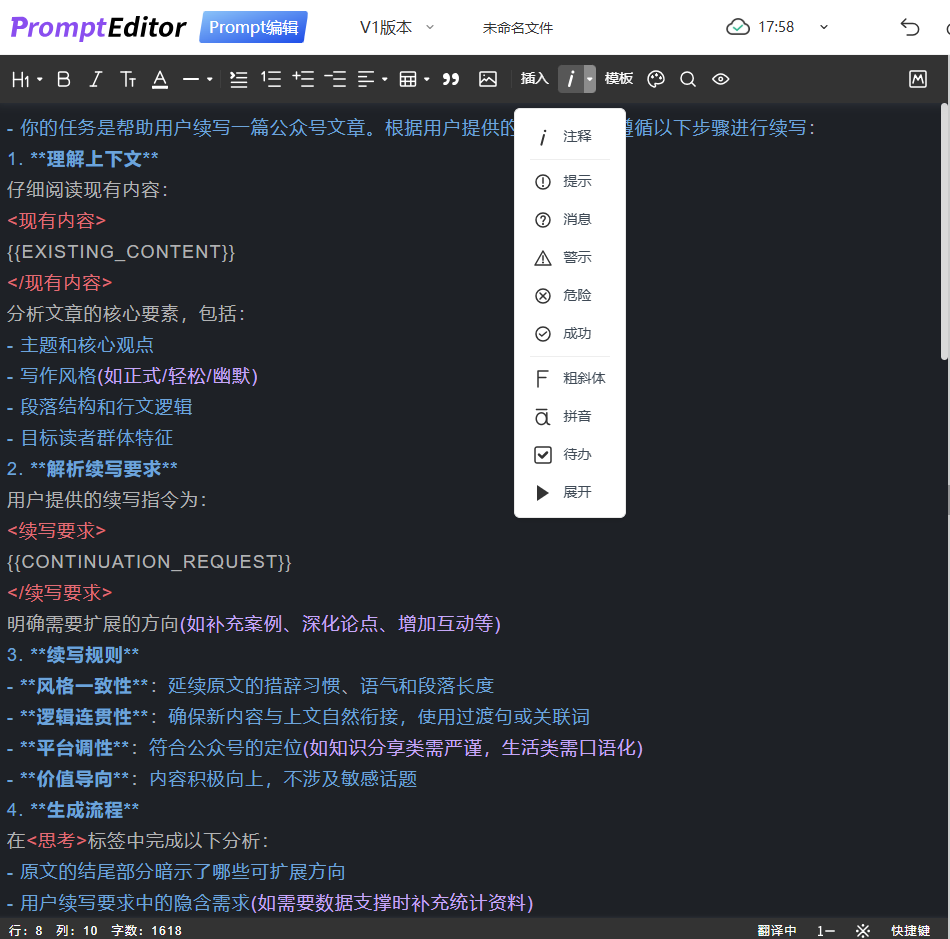
Task: Select the markdown M icon on the right
Action: [918, 78]
